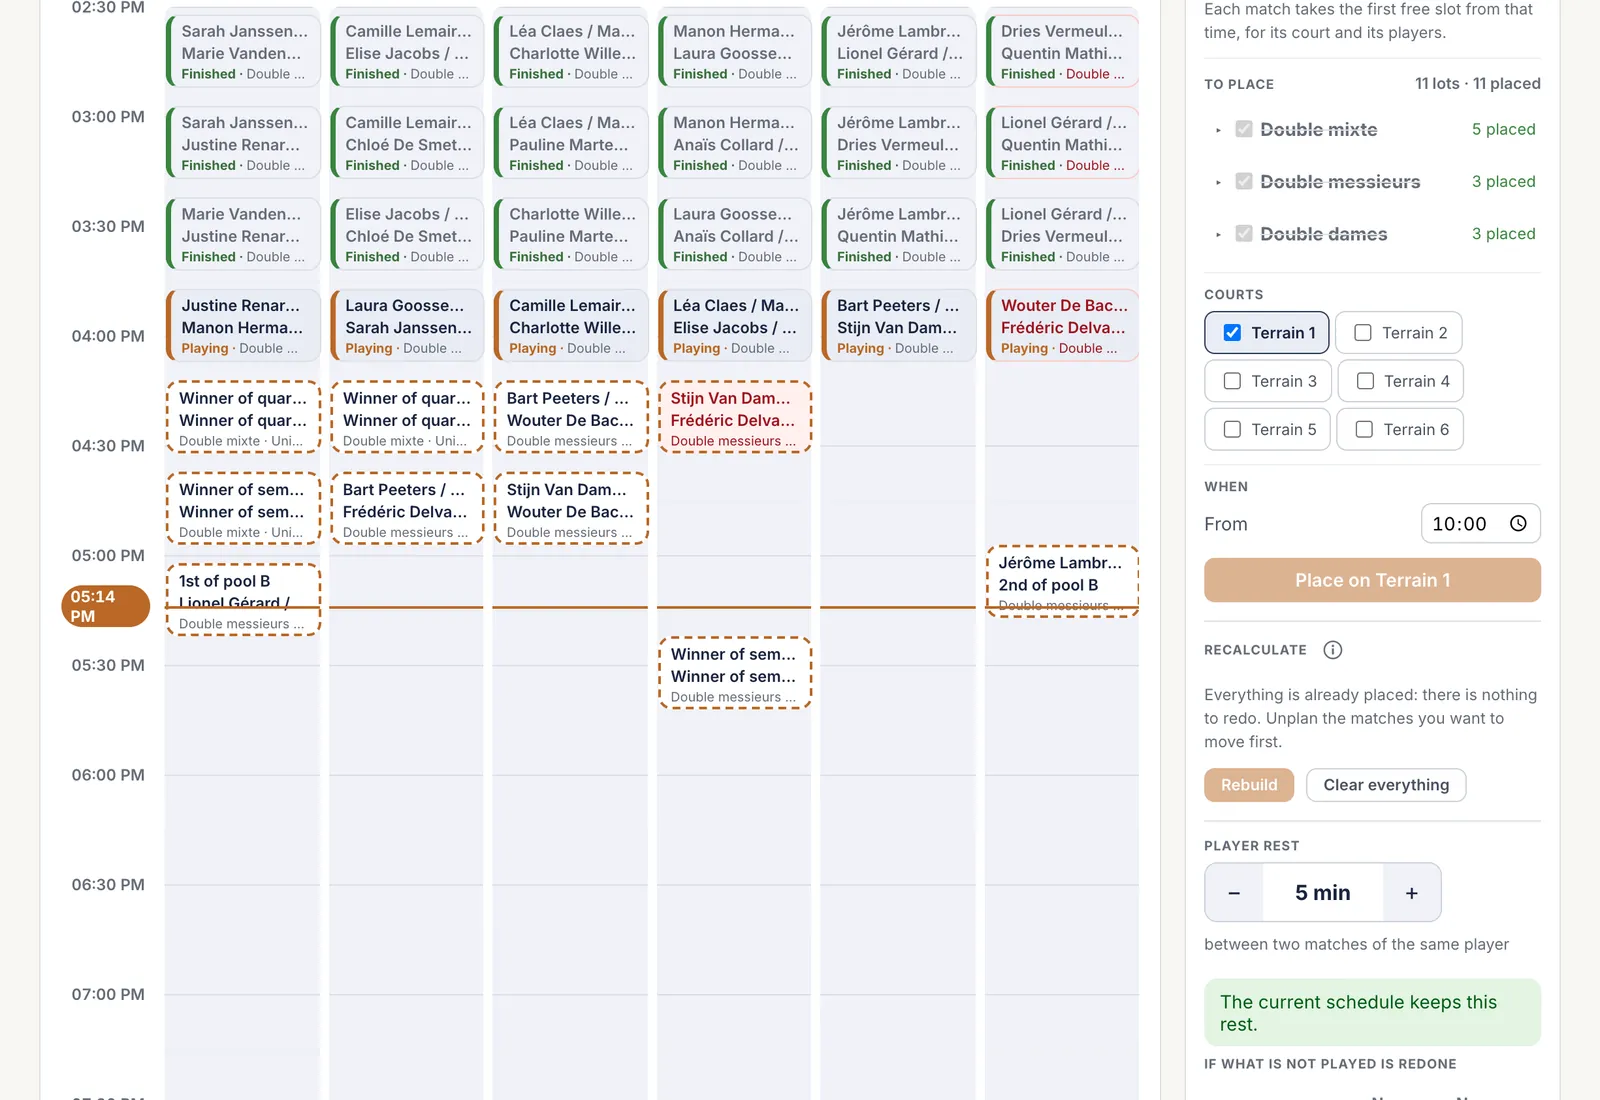Open the 03:00 finished match Lionel Gérard / Quentin Mathi...
Image resolution: width=1600 pixels, height=1100 pixels.
pyautogui.click(x=1062, y=143)
